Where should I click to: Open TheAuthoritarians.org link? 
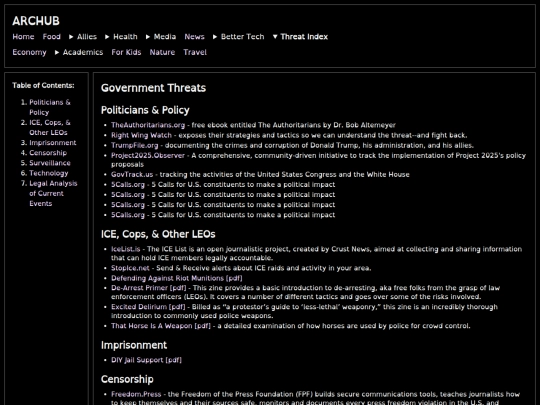coord(148,125)
